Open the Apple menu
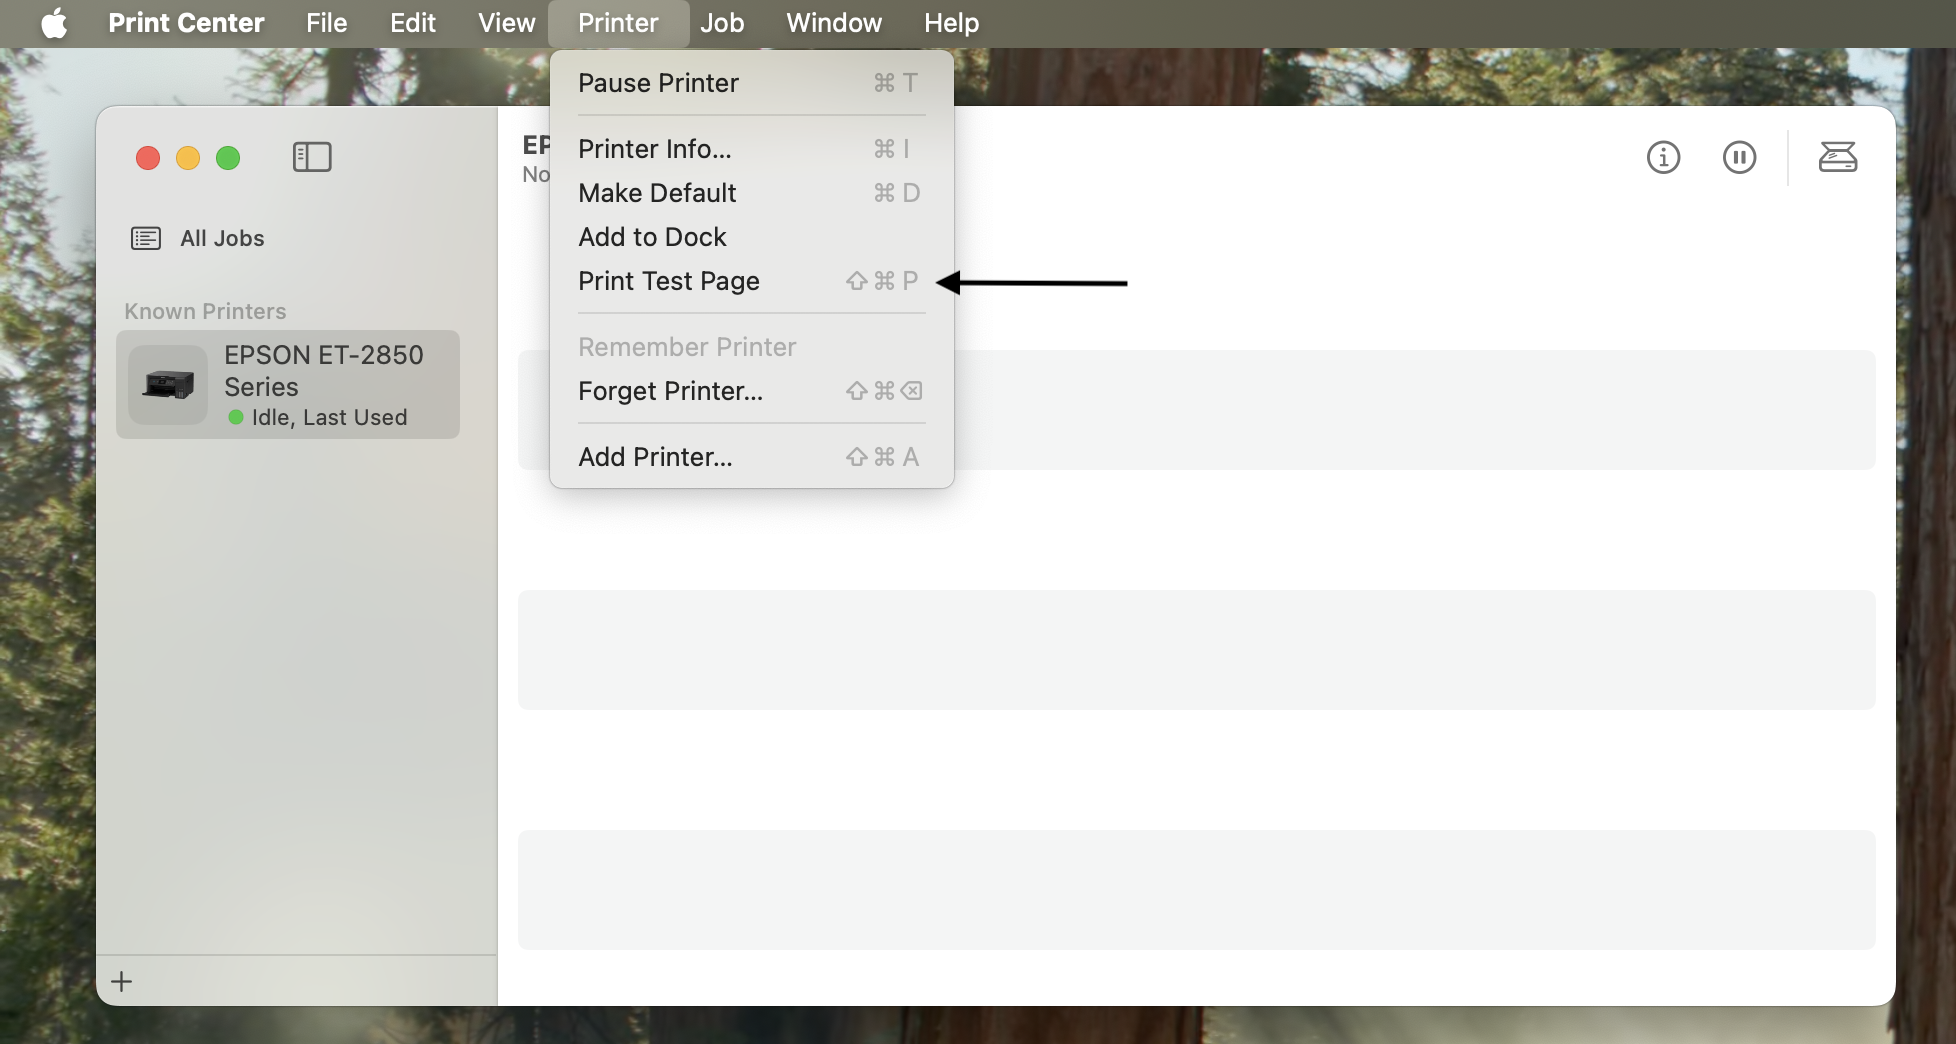 coord(55,23)
